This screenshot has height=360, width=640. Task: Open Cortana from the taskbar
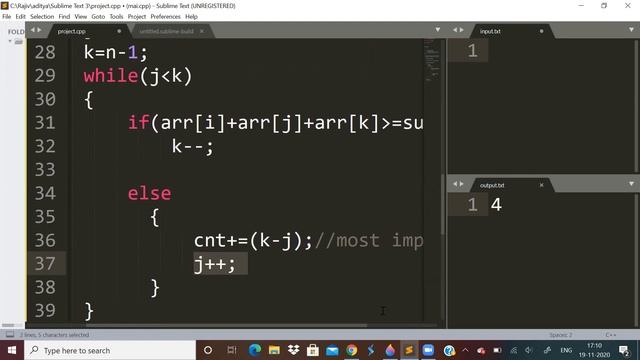coord(208,350)
